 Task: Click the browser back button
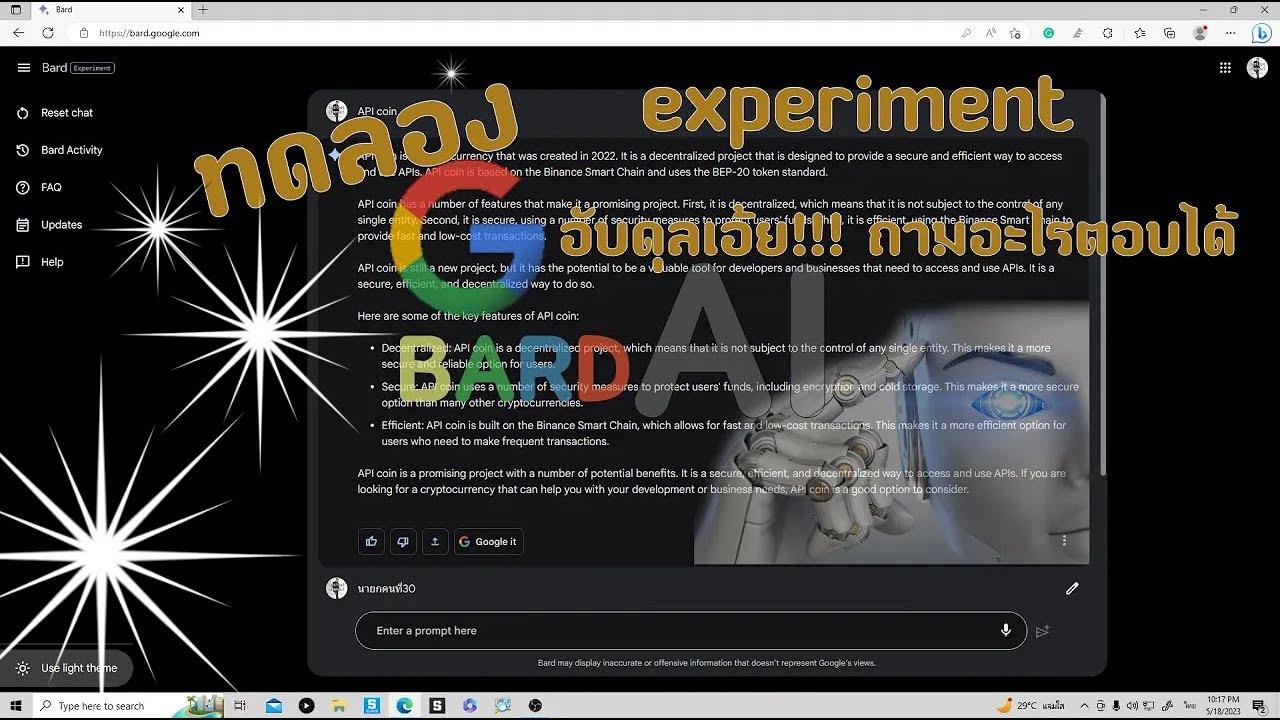[18, 33]
